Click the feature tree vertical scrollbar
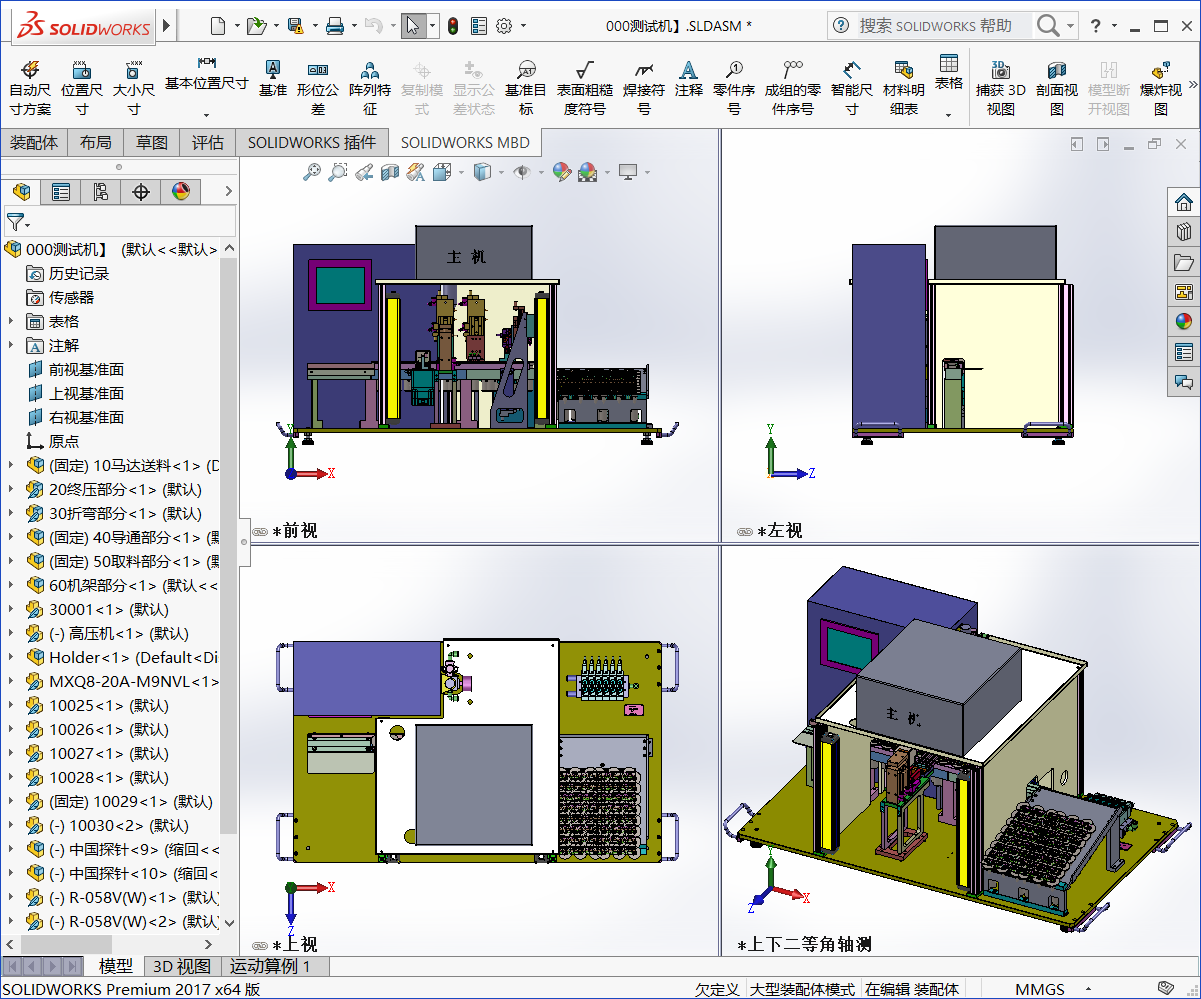The width and height of the screenshot is (1201, 999). pyautogui.click(x=229, y=546)
